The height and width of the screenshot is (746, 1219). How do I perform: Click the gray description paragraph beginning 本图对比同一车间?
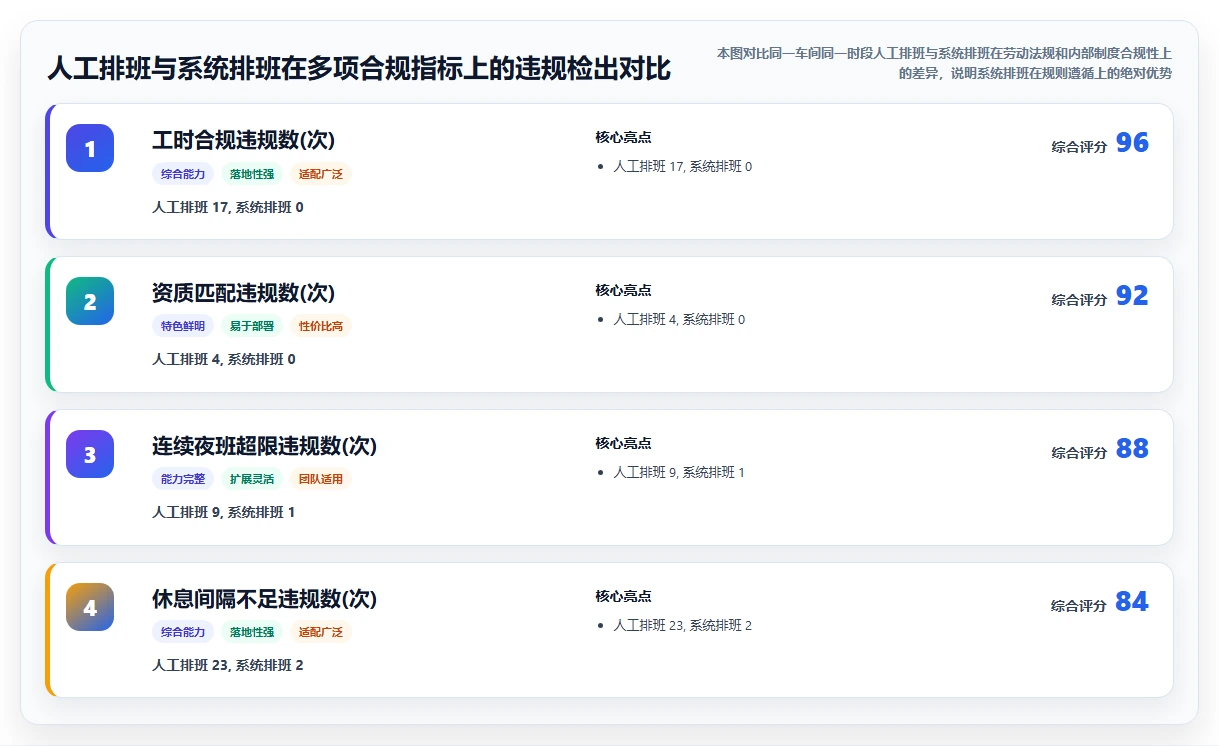tap(944, 63)
